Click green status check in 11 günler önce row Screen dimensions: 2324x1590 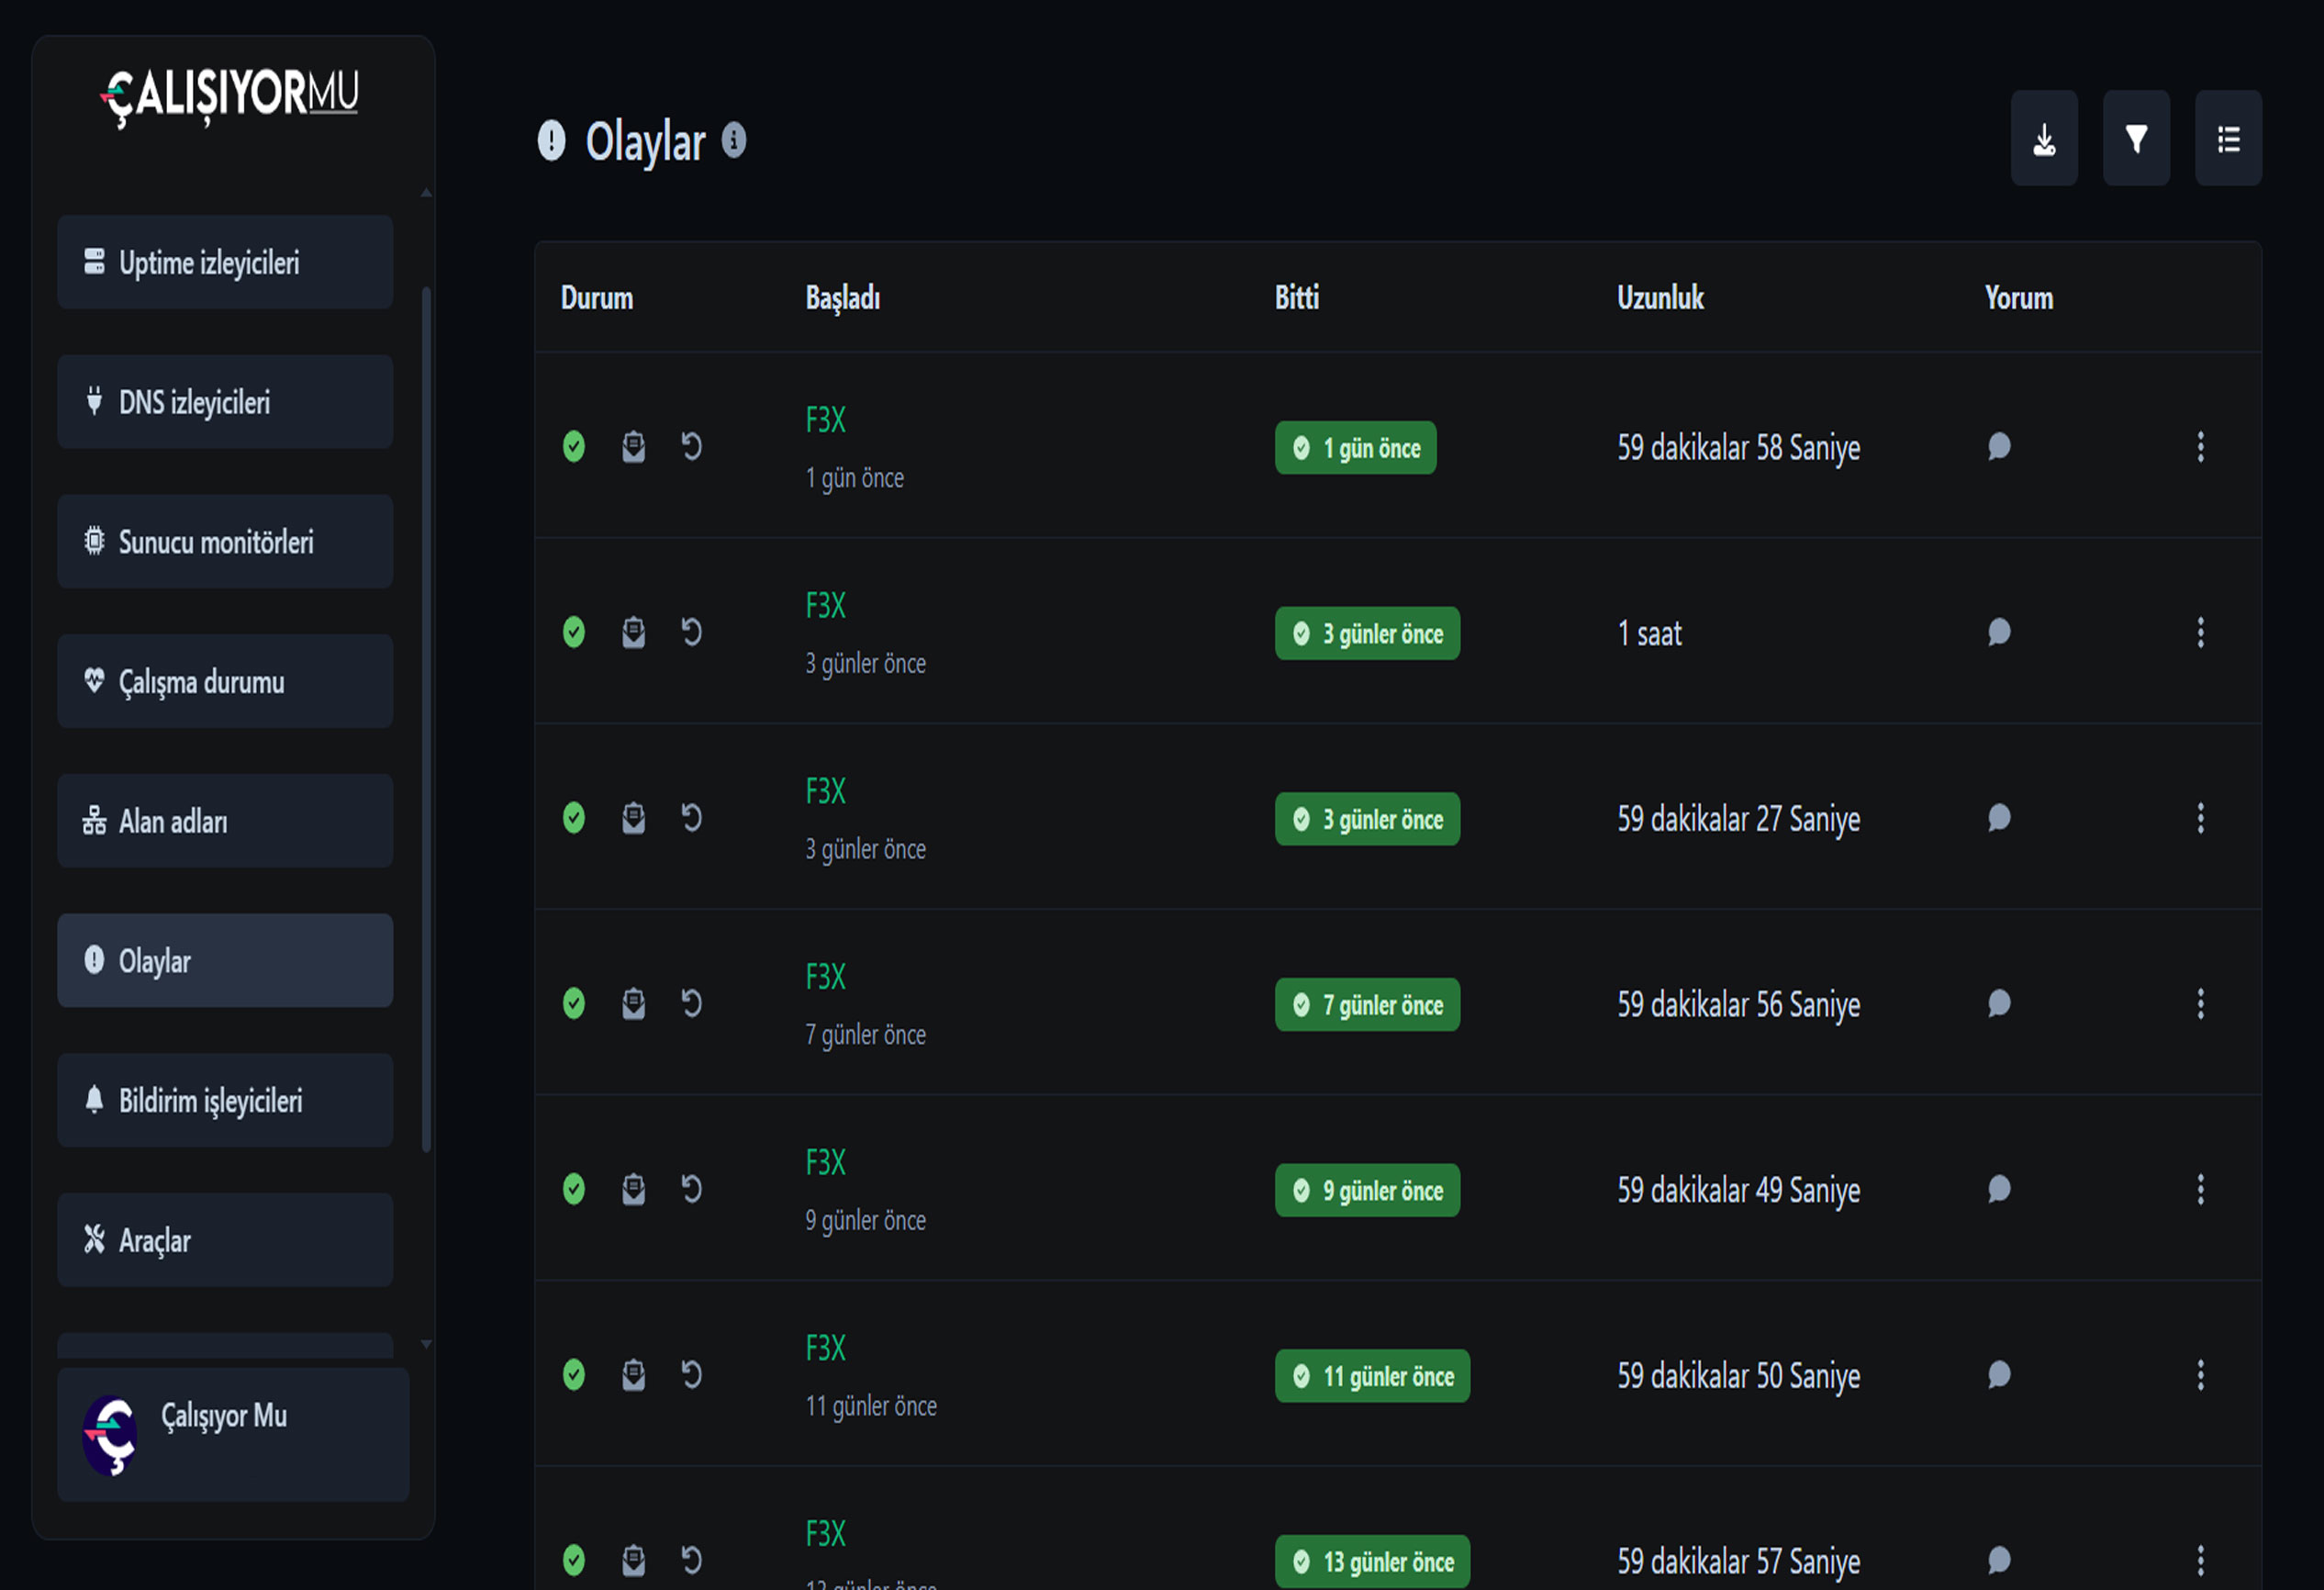pos(574,1375)
